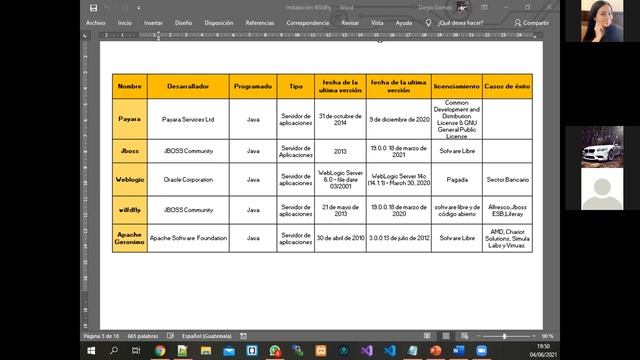The height and width of the screenshot is (360, 640).
Task: Open blue Visual Studio Code from taskbar
Action: click(x=390, y=351)
